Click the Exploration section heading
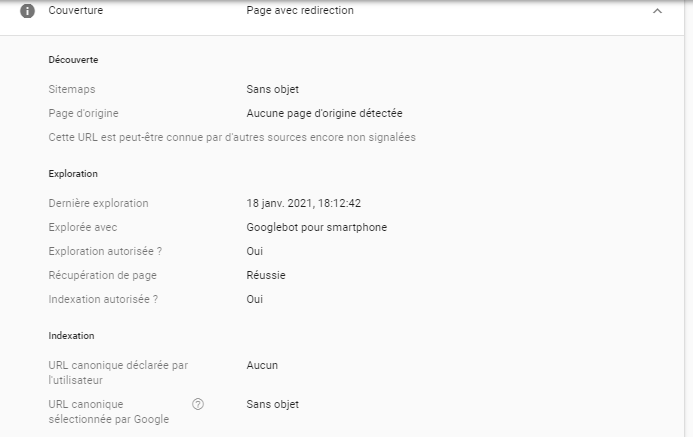The width and height of the screenshot is (693, 437). pyautogui.click(x=73, y=174)
